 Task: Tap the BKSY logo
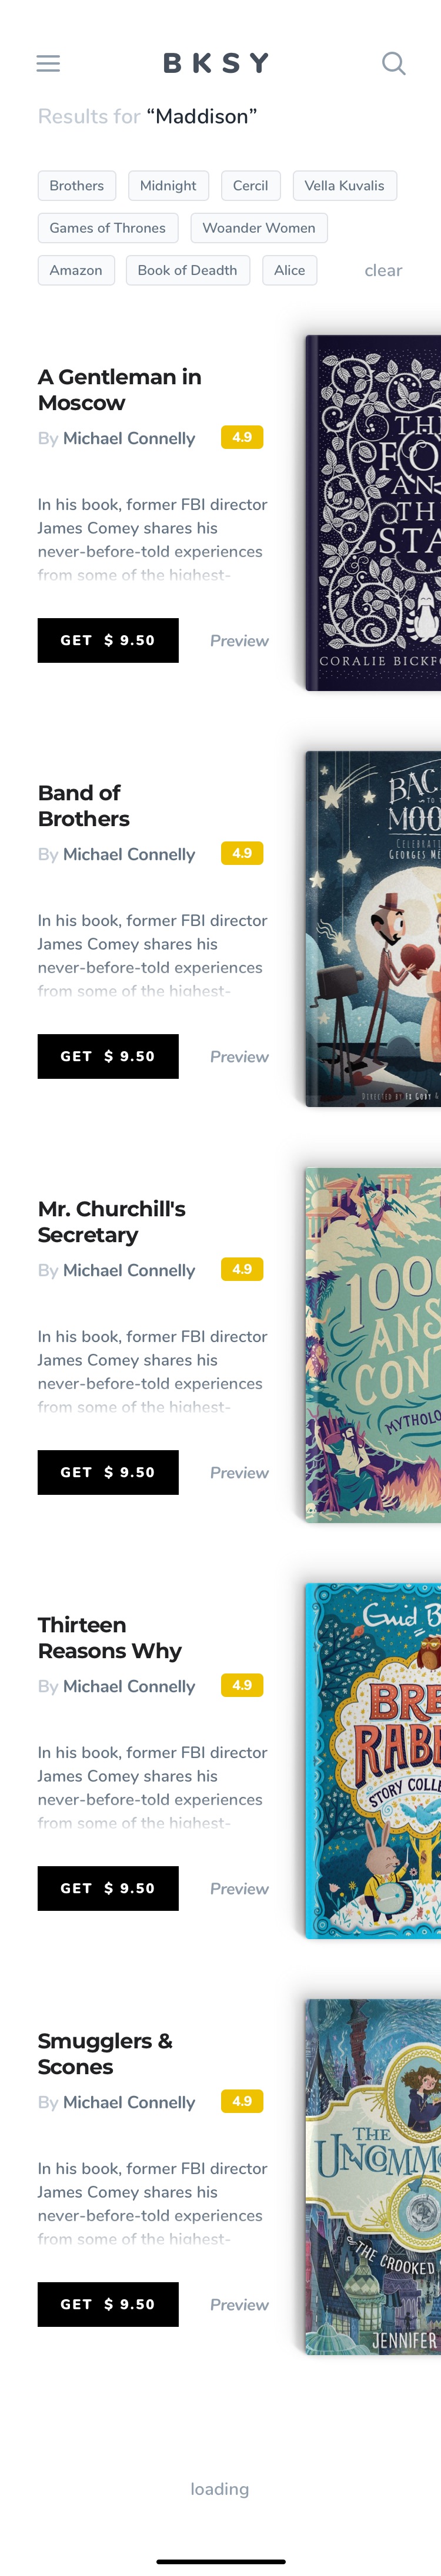pos(217,64)
